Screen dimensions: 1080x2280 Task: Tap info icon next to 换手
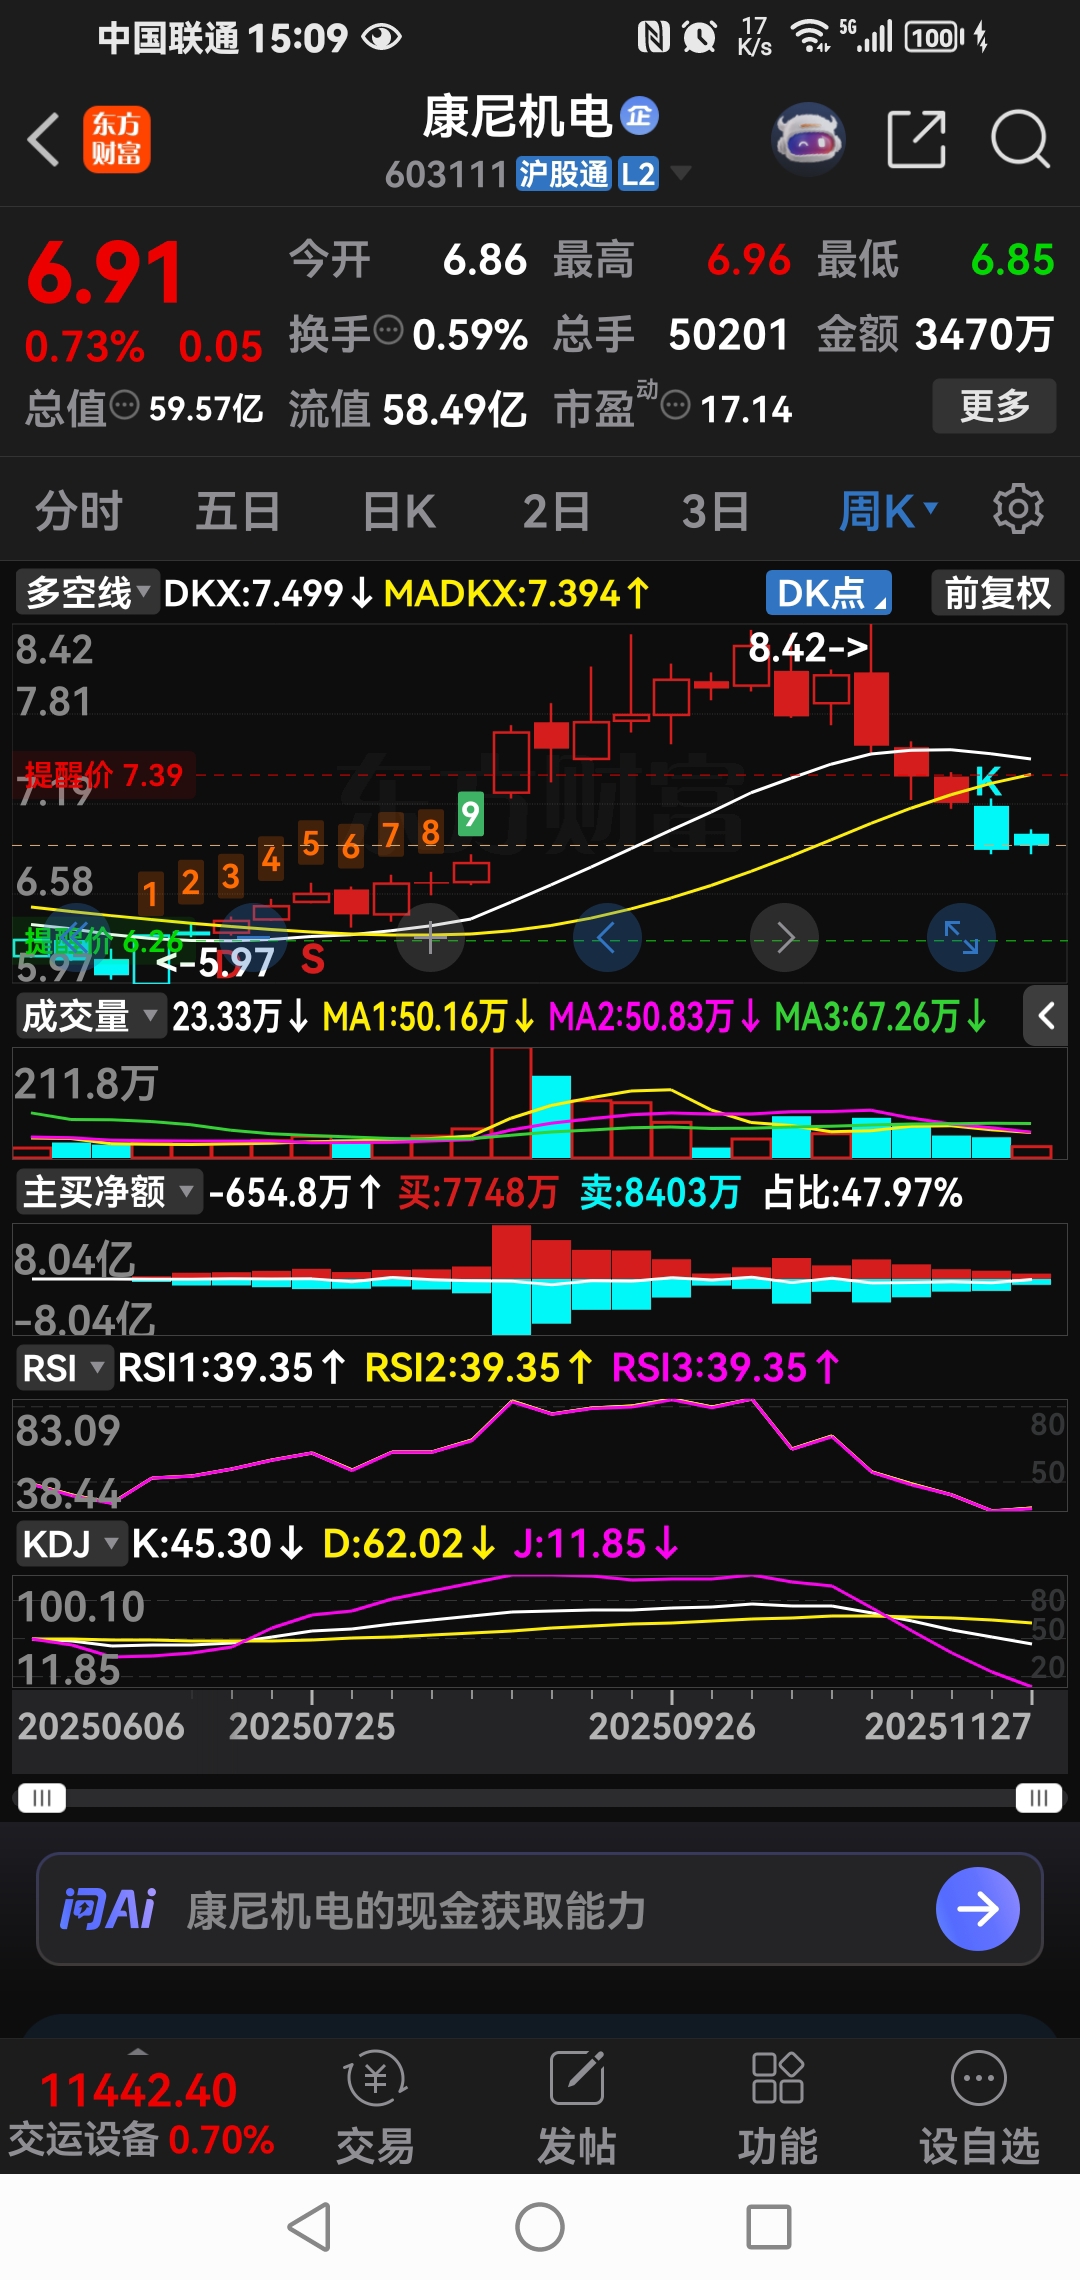tap(388, 329)
